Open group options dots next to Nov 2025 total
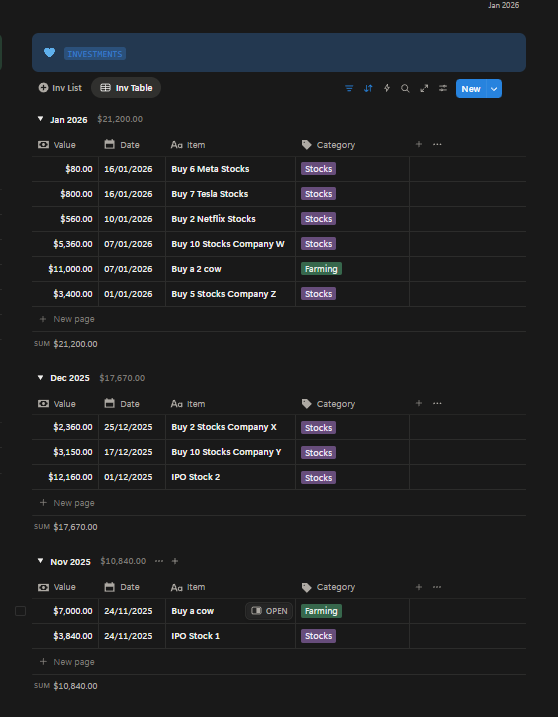 (159, 561)
